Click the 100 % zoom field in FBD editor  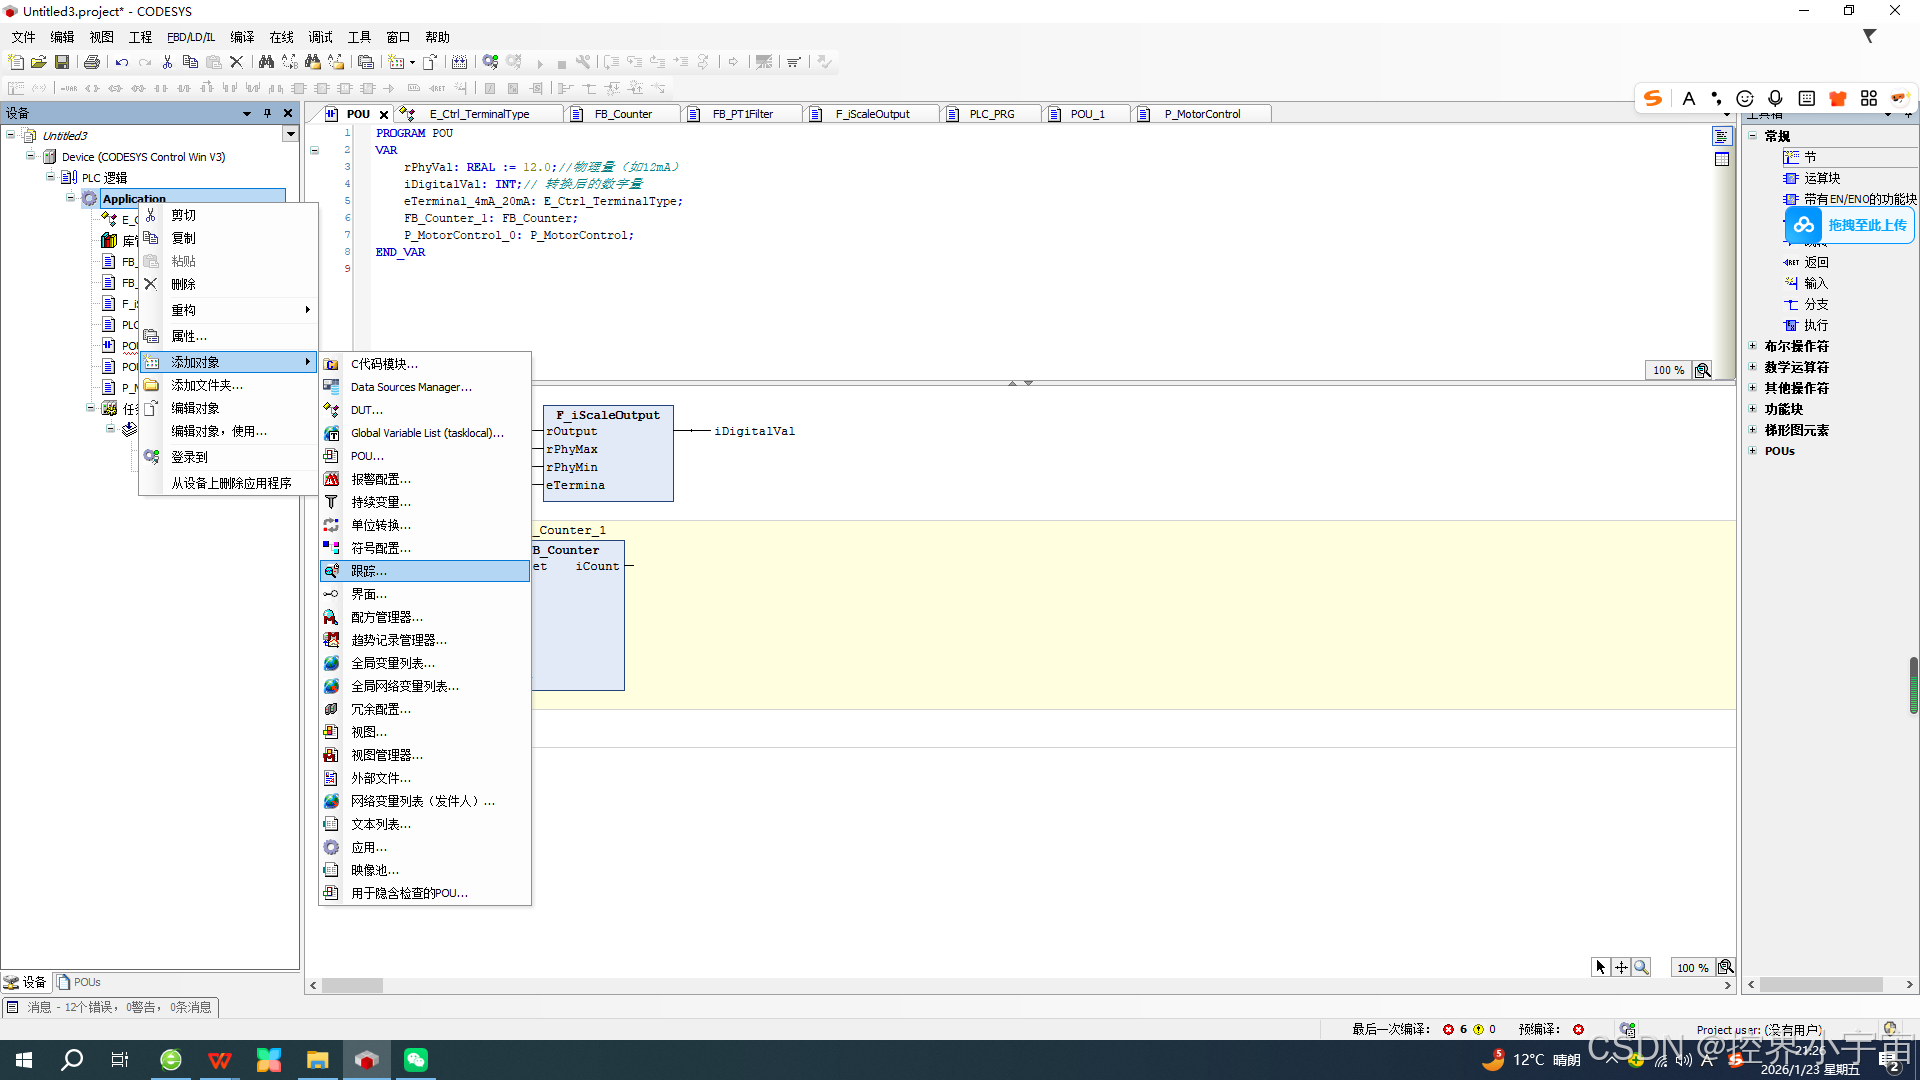point(1692,967)
